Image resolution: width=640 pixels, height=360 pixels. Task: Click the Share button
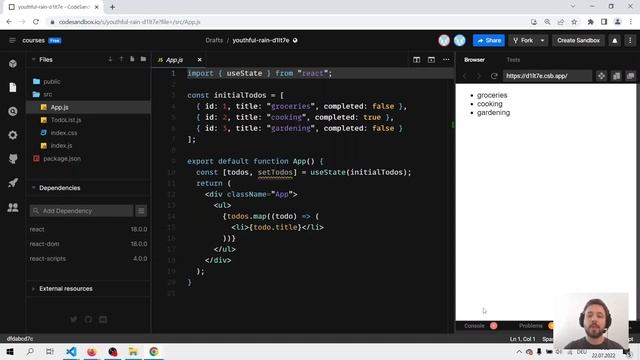489,40
